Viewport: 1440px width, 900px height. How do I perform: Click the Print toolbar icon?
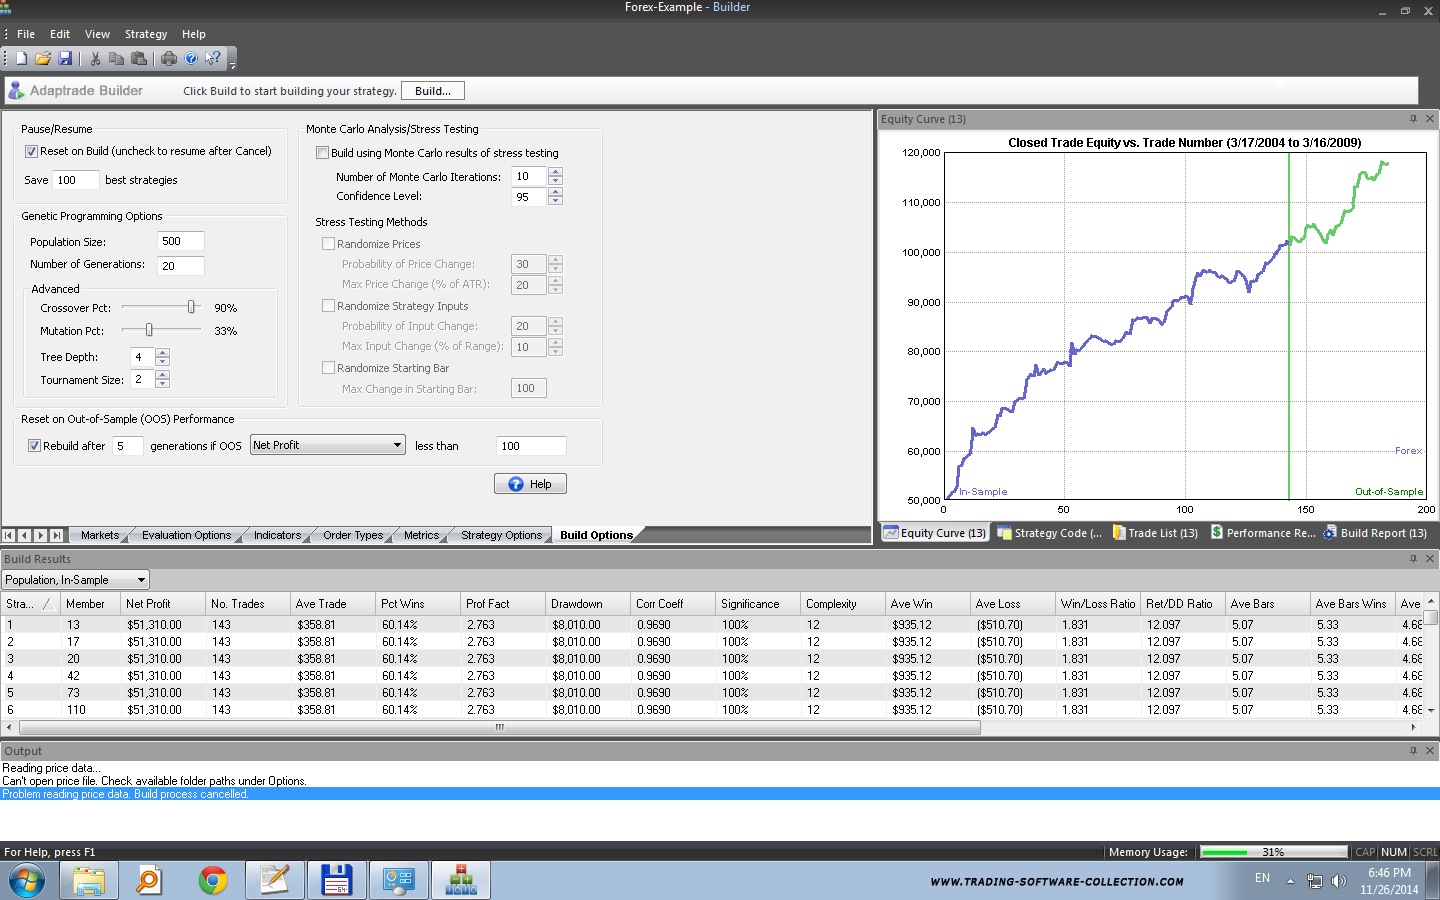coord(169,59)
